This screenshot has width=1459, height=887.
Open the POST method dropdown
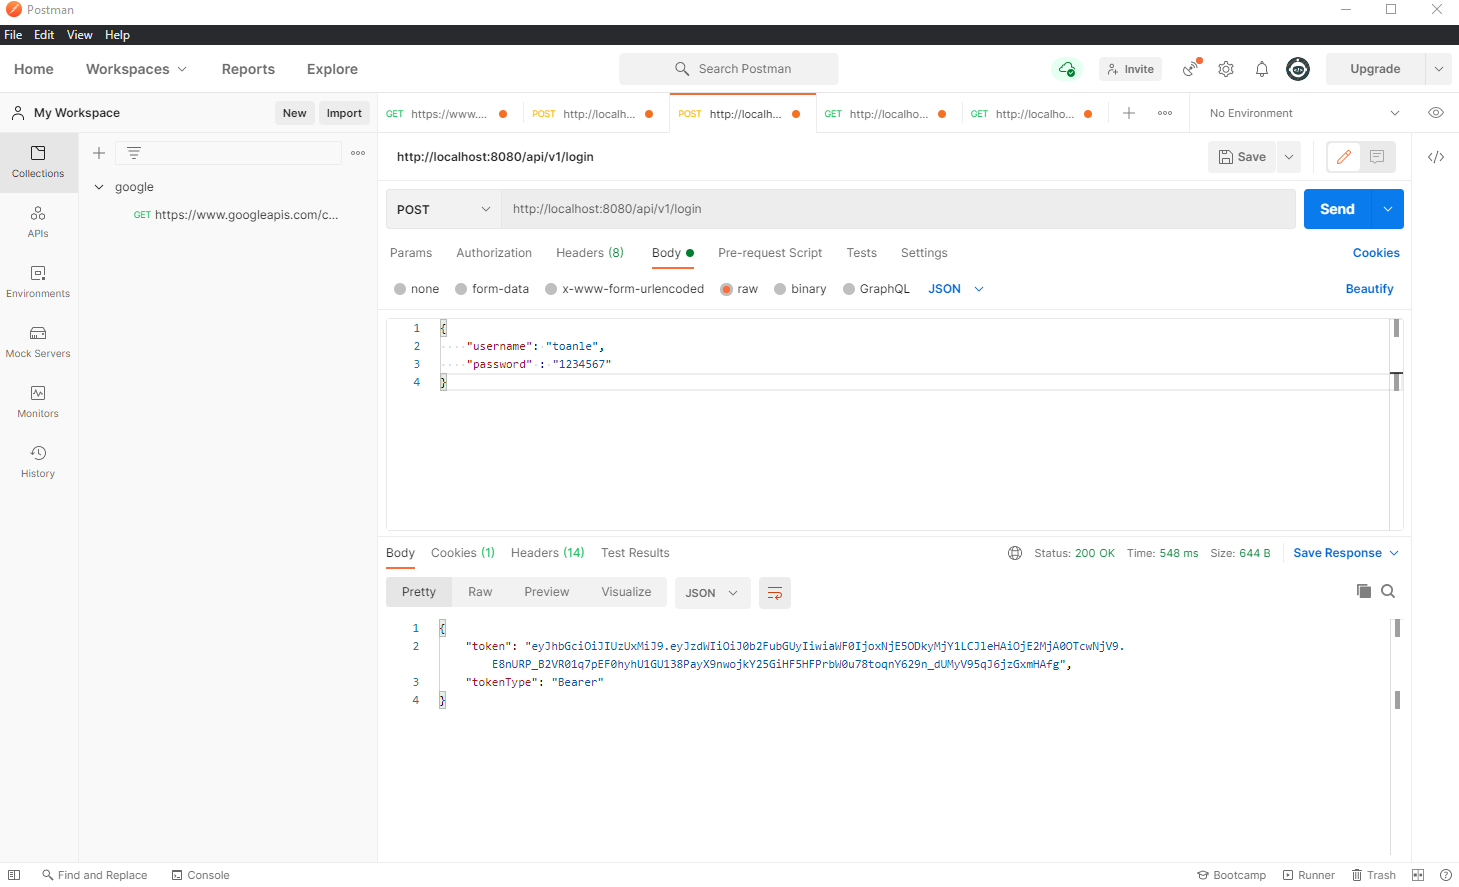point(443,209)
